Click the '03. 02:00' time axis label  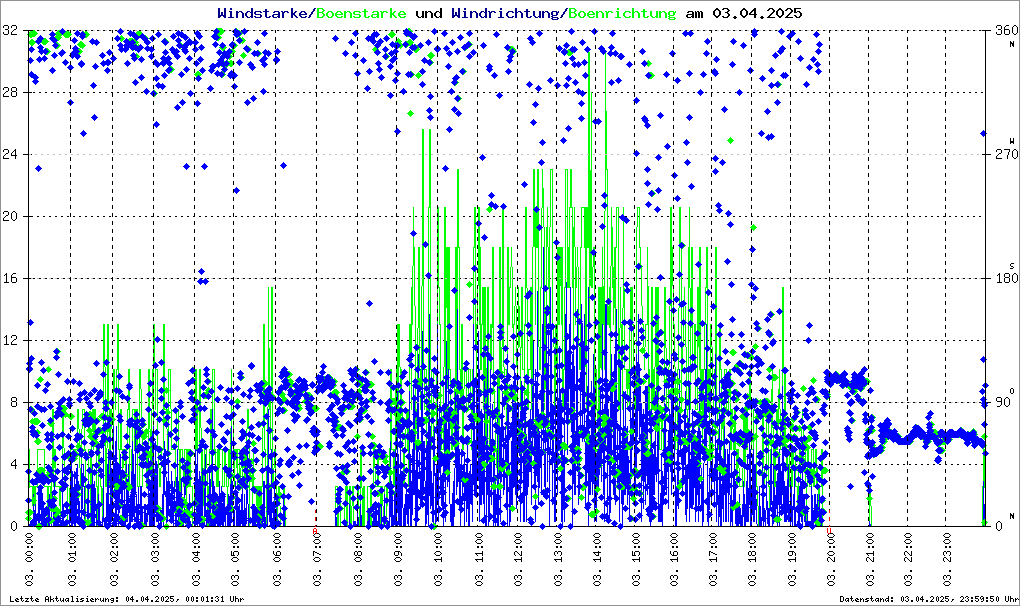click(113, 559)
